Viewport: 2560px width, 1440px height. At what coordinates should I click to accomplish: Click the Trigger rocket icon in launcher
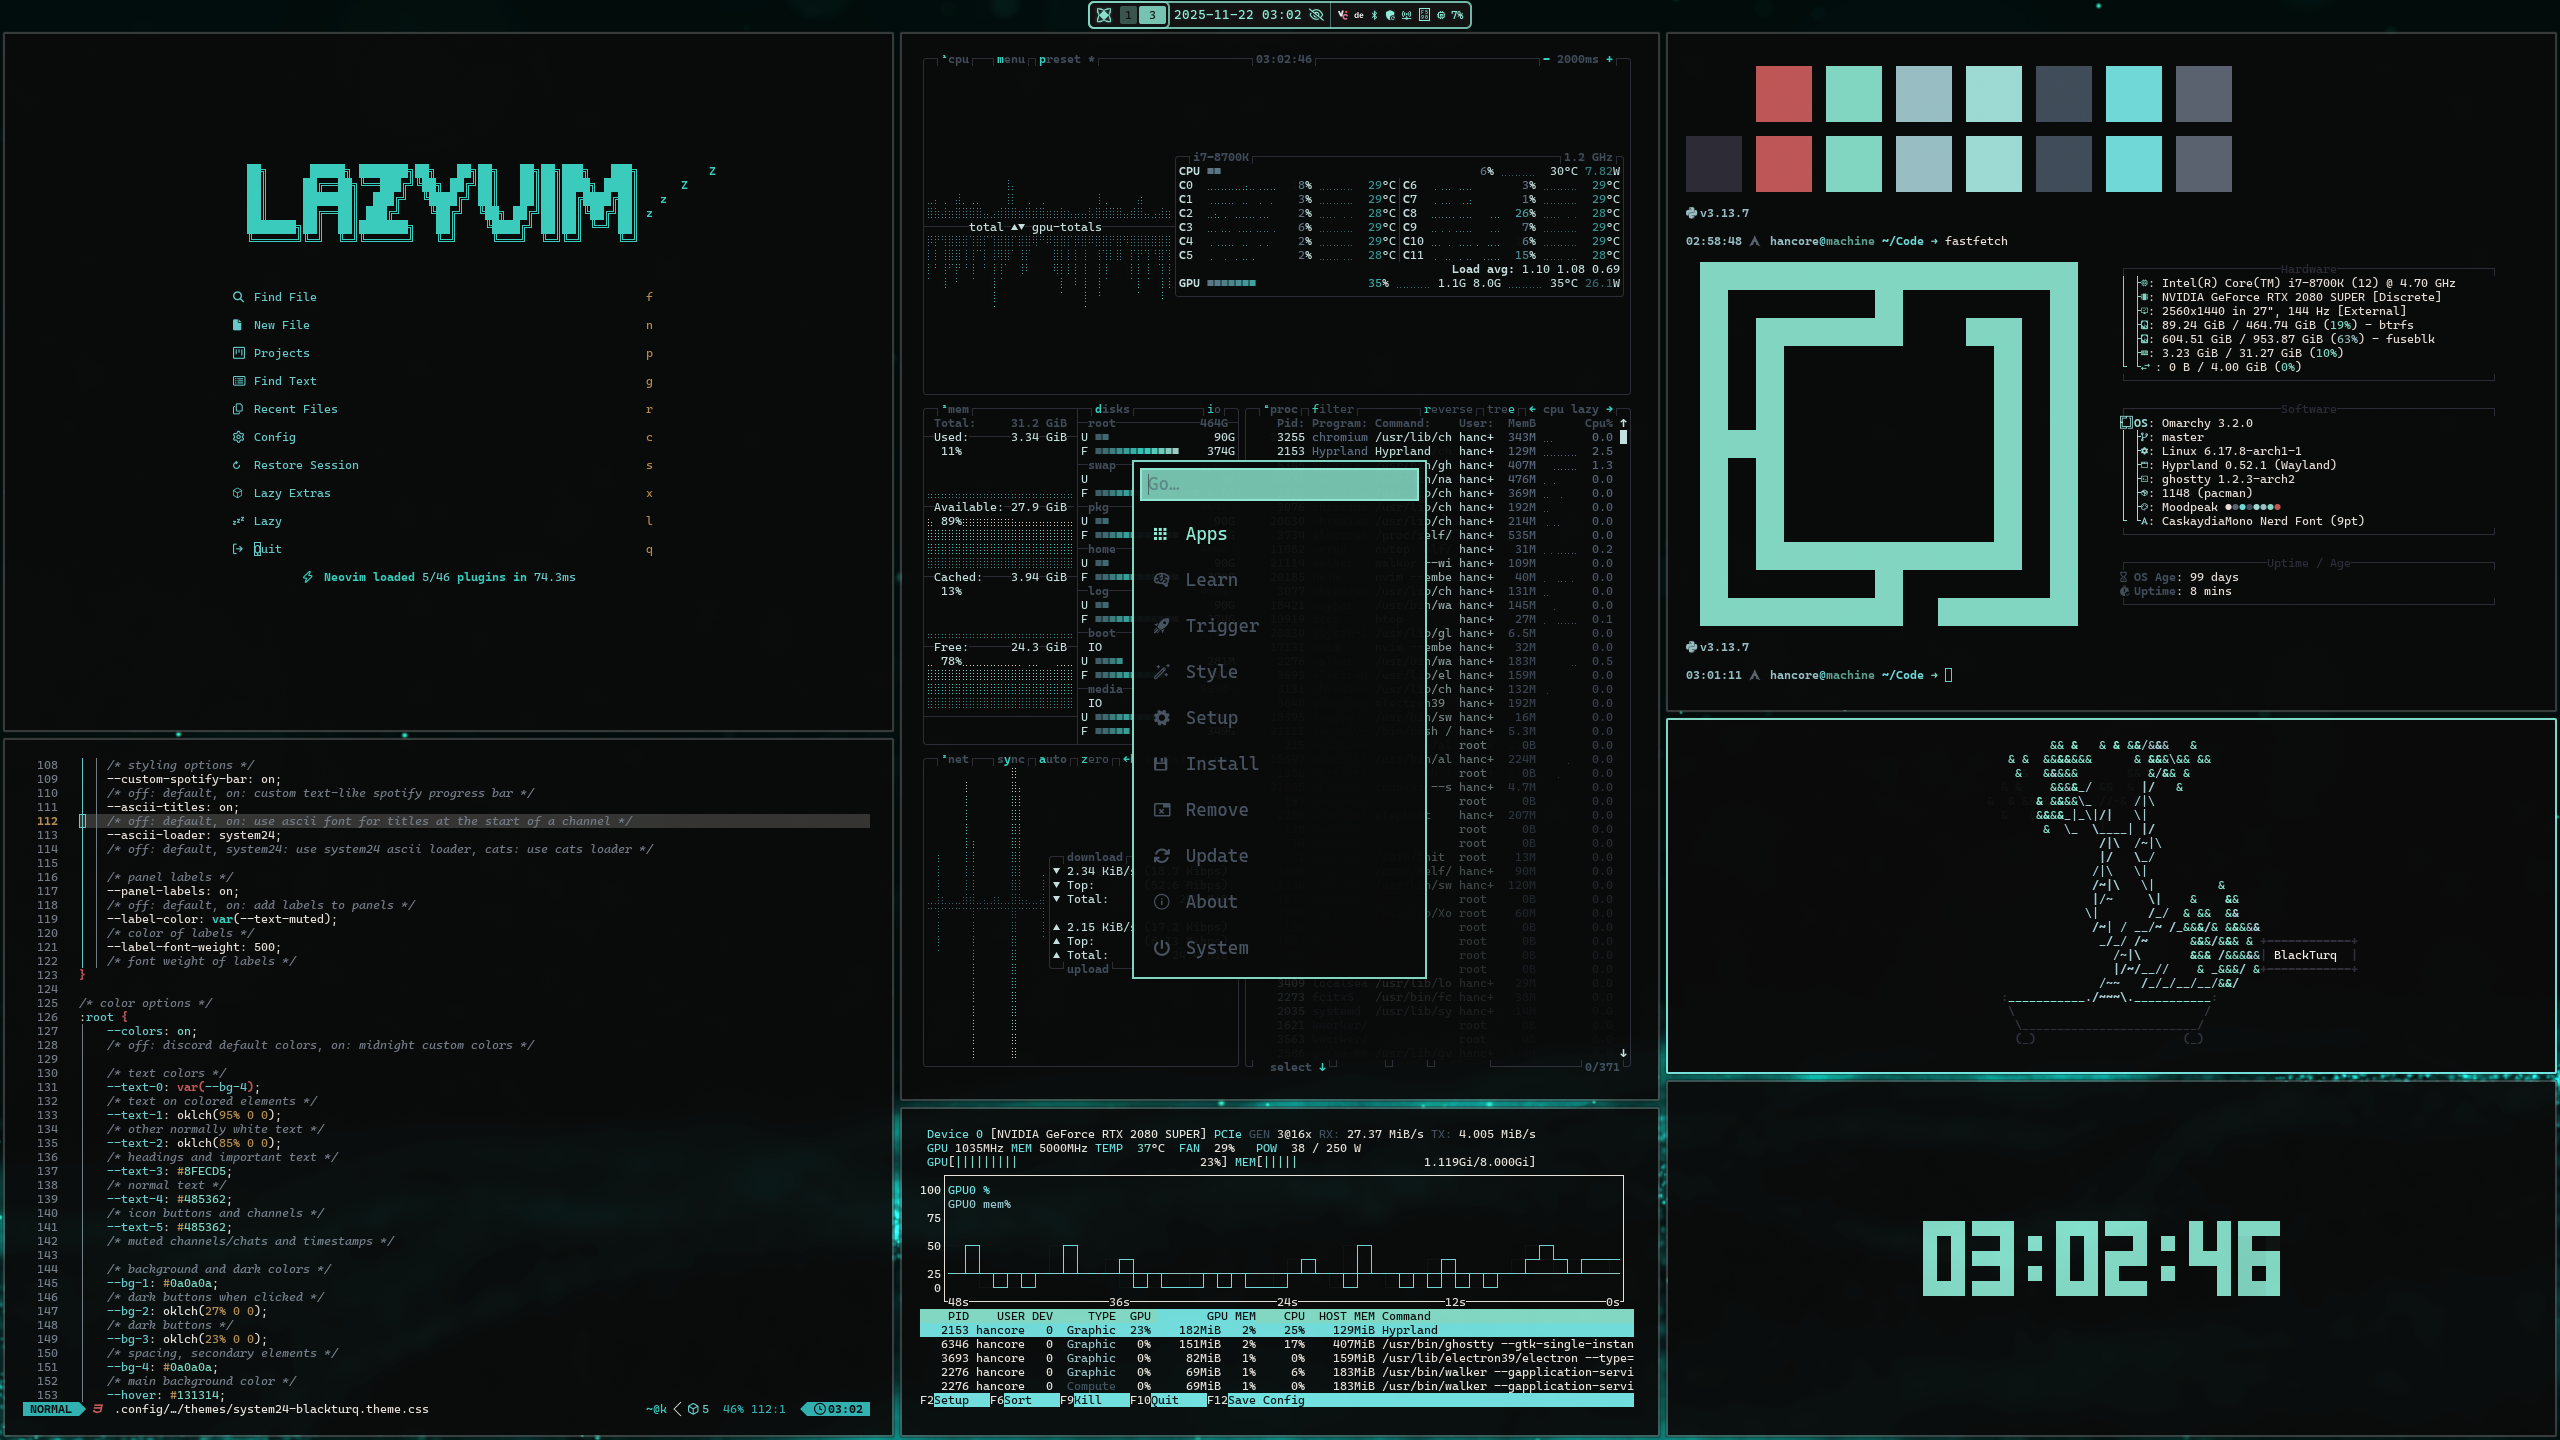(1161, 626)
